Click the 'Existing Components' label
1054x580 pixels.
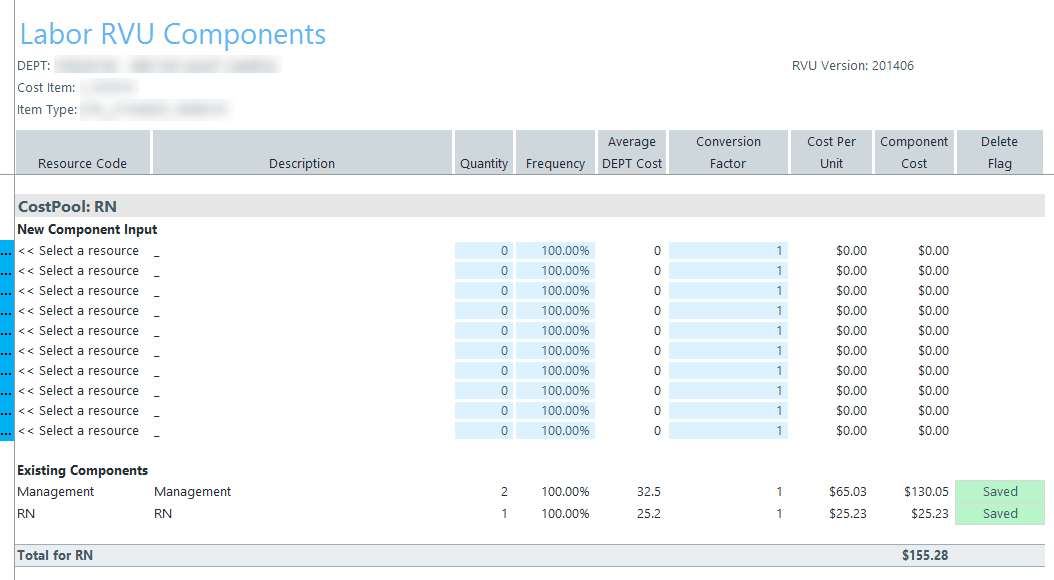(x=83, y=470)
